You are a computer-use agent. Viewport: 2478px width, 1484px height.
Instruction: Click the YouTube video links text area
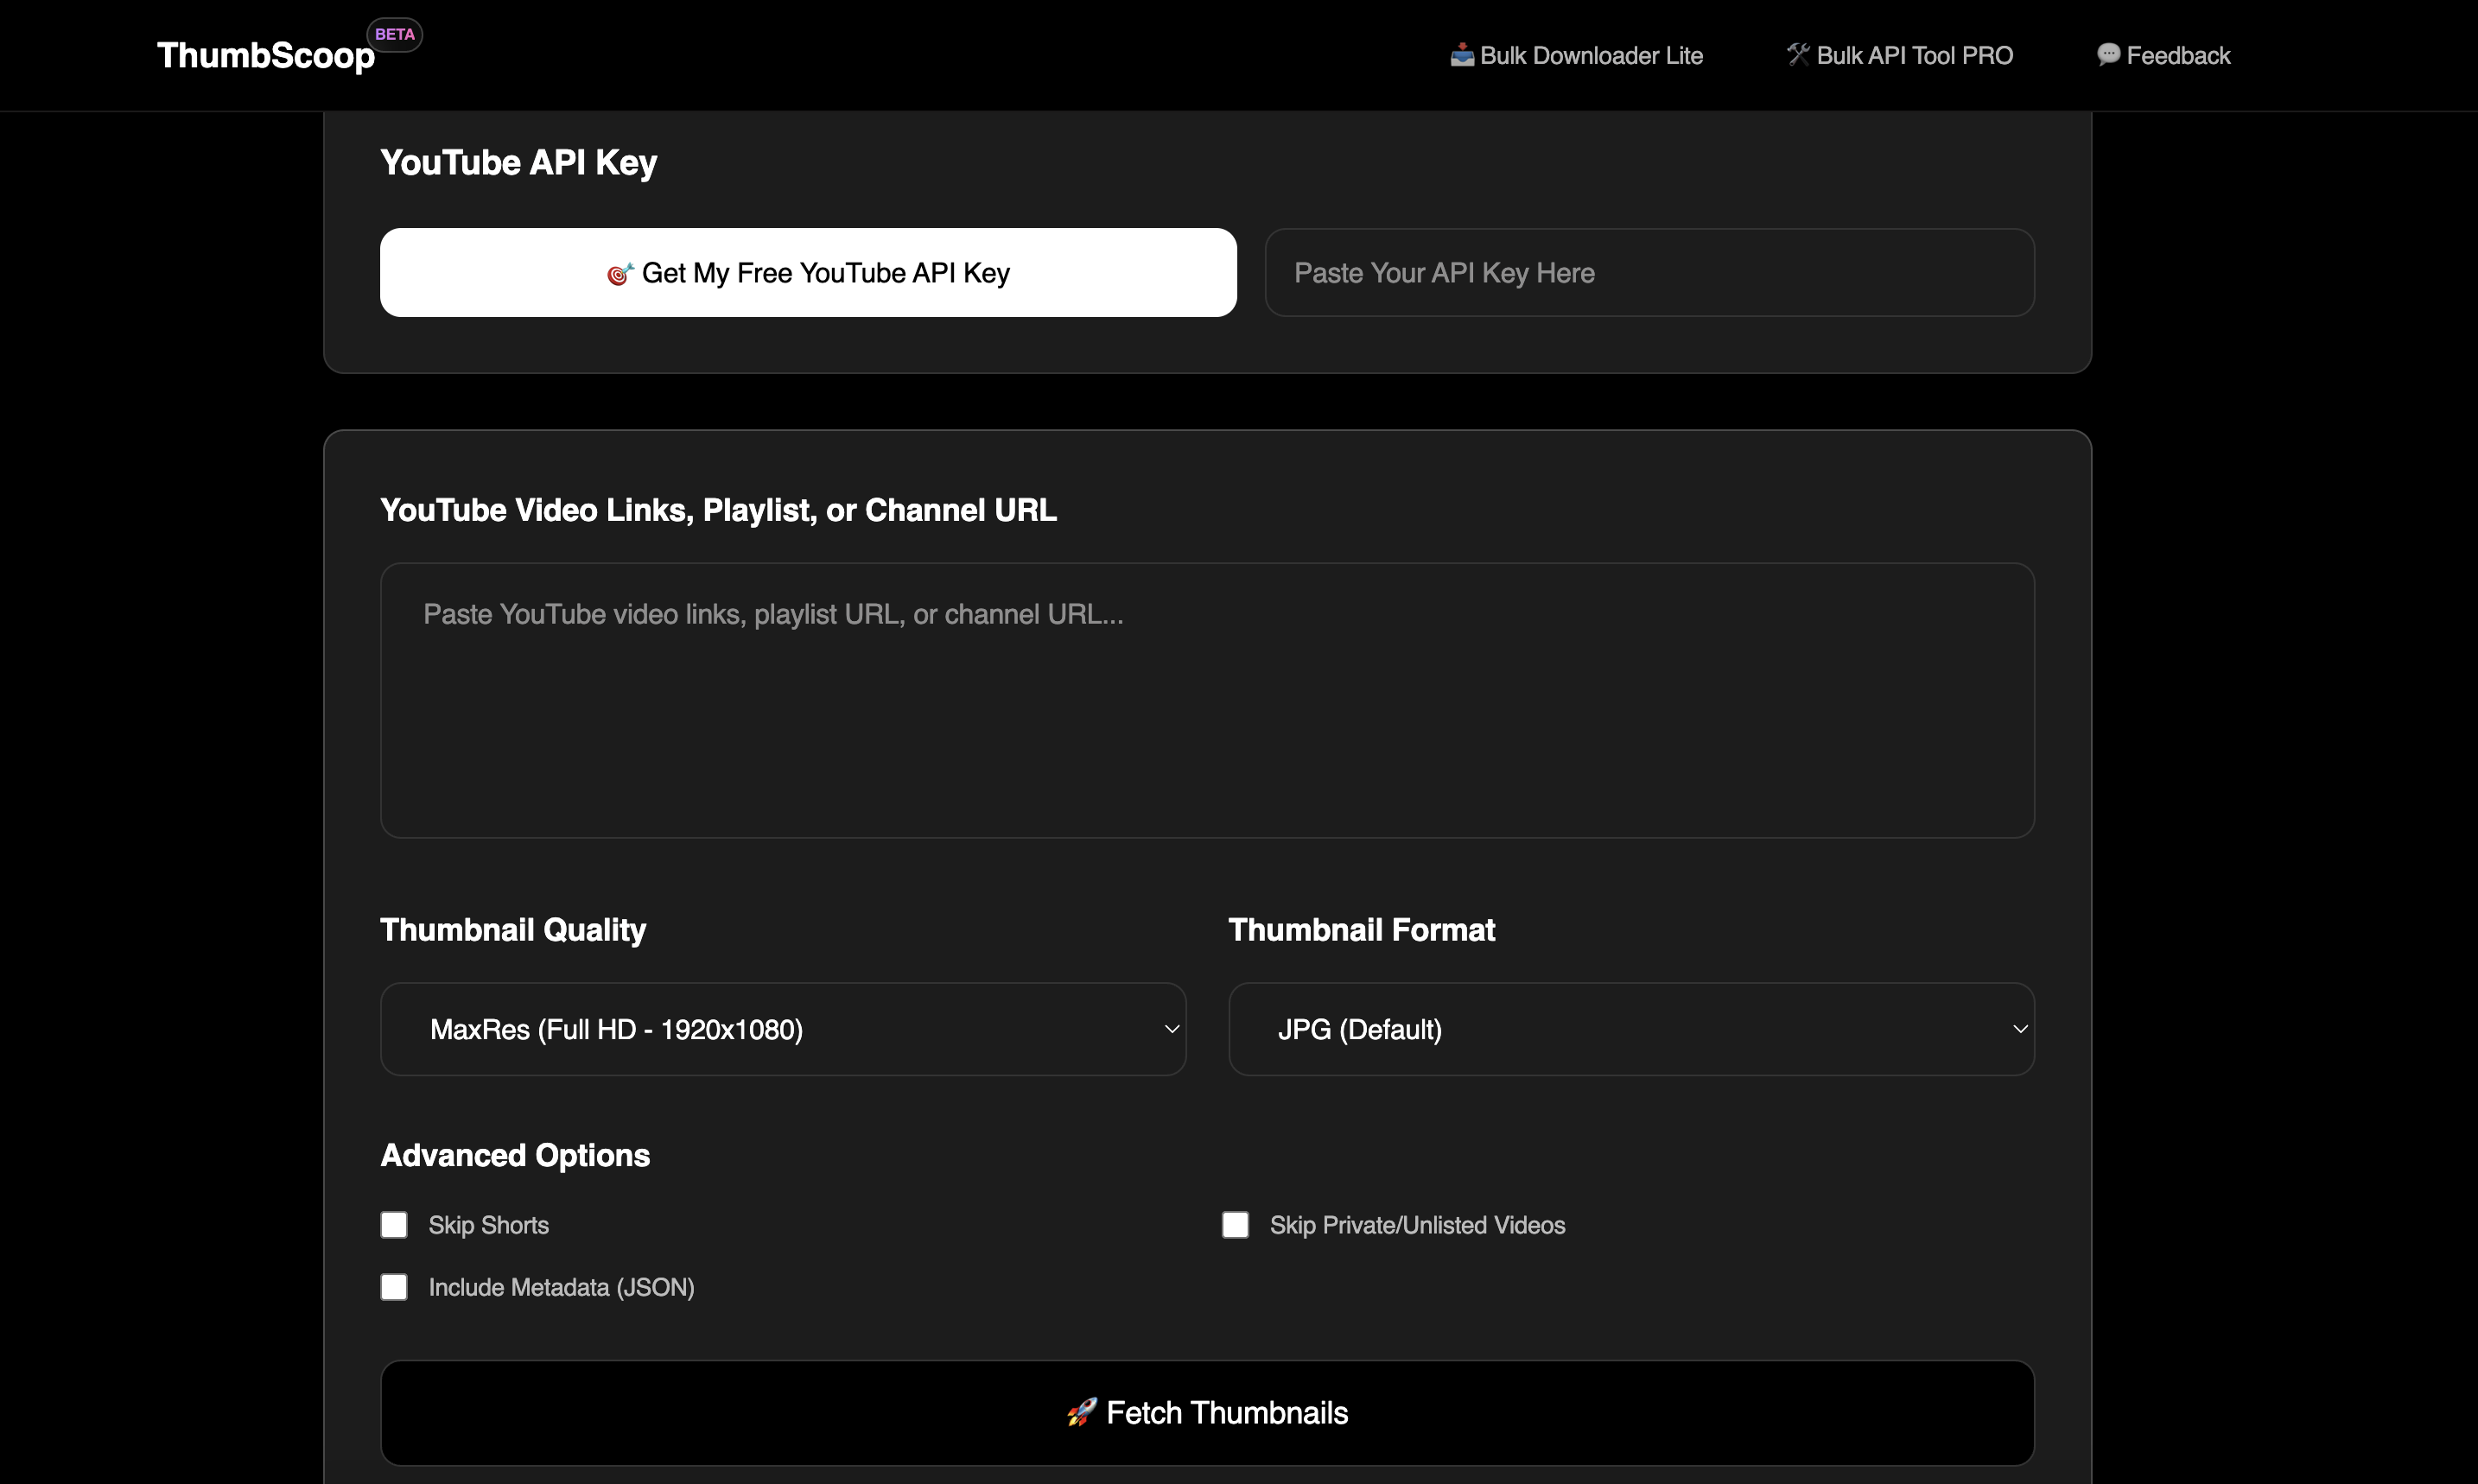pos(1207,700)
